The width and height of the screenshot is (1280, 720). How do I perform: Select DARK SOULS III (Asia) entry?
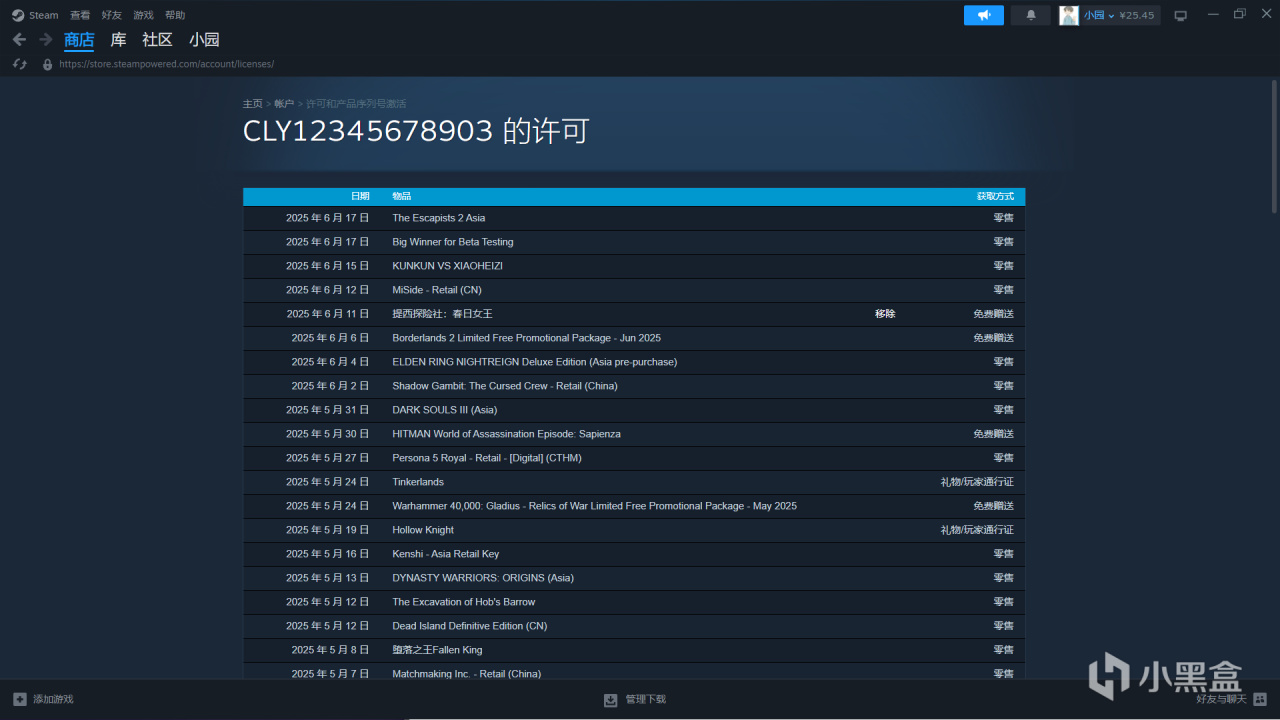pos(444,410)
